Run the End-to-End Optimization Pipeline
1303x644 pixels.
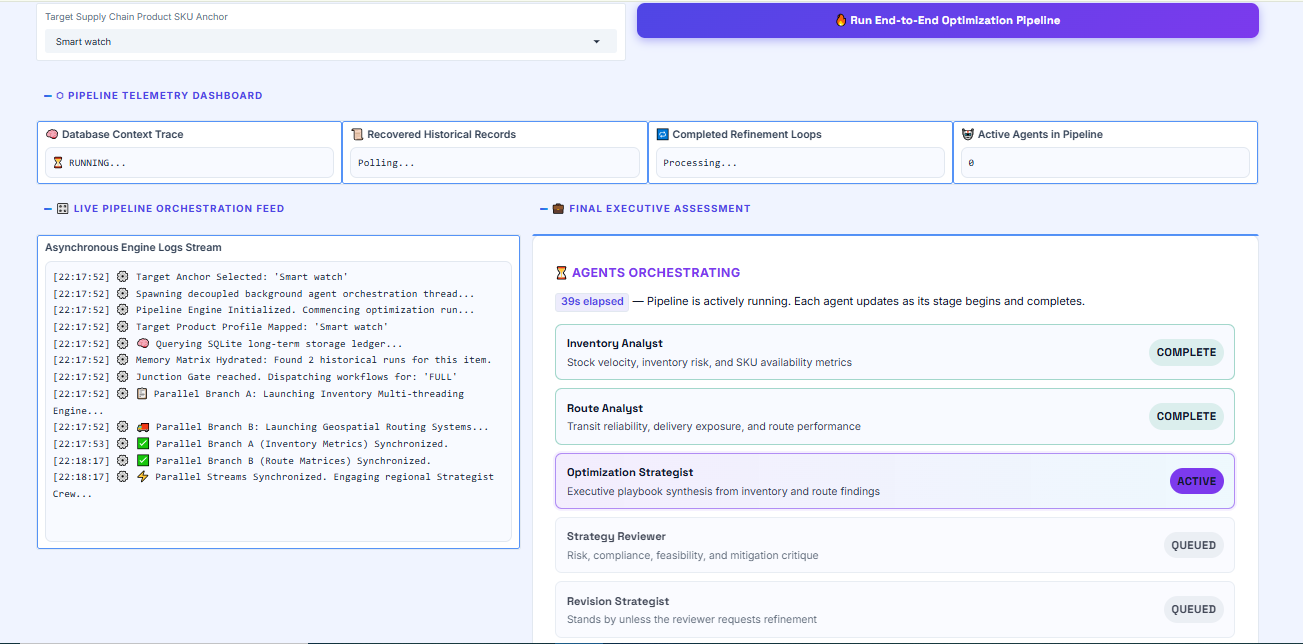tap(947, 20)
